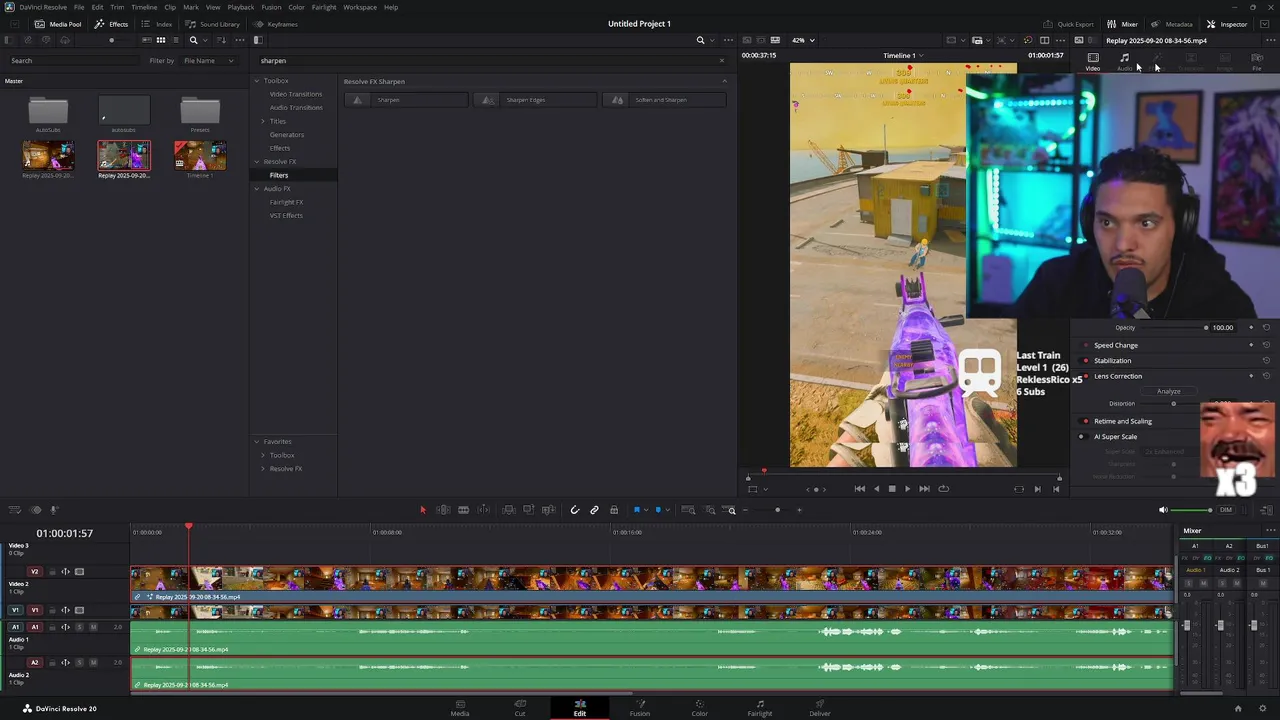Open the File tab icon in Inspector

click(1257, 61)
